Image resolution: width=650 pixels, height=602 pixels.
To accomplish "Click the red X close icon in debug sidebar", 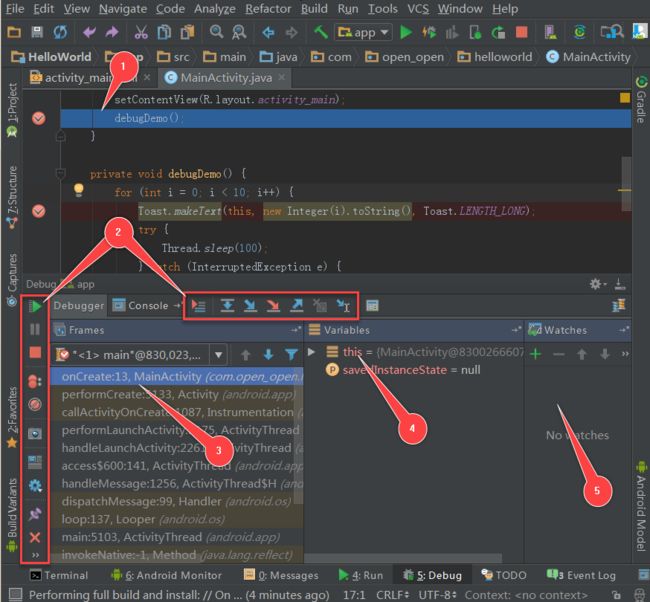I will (x=35, y=537).
